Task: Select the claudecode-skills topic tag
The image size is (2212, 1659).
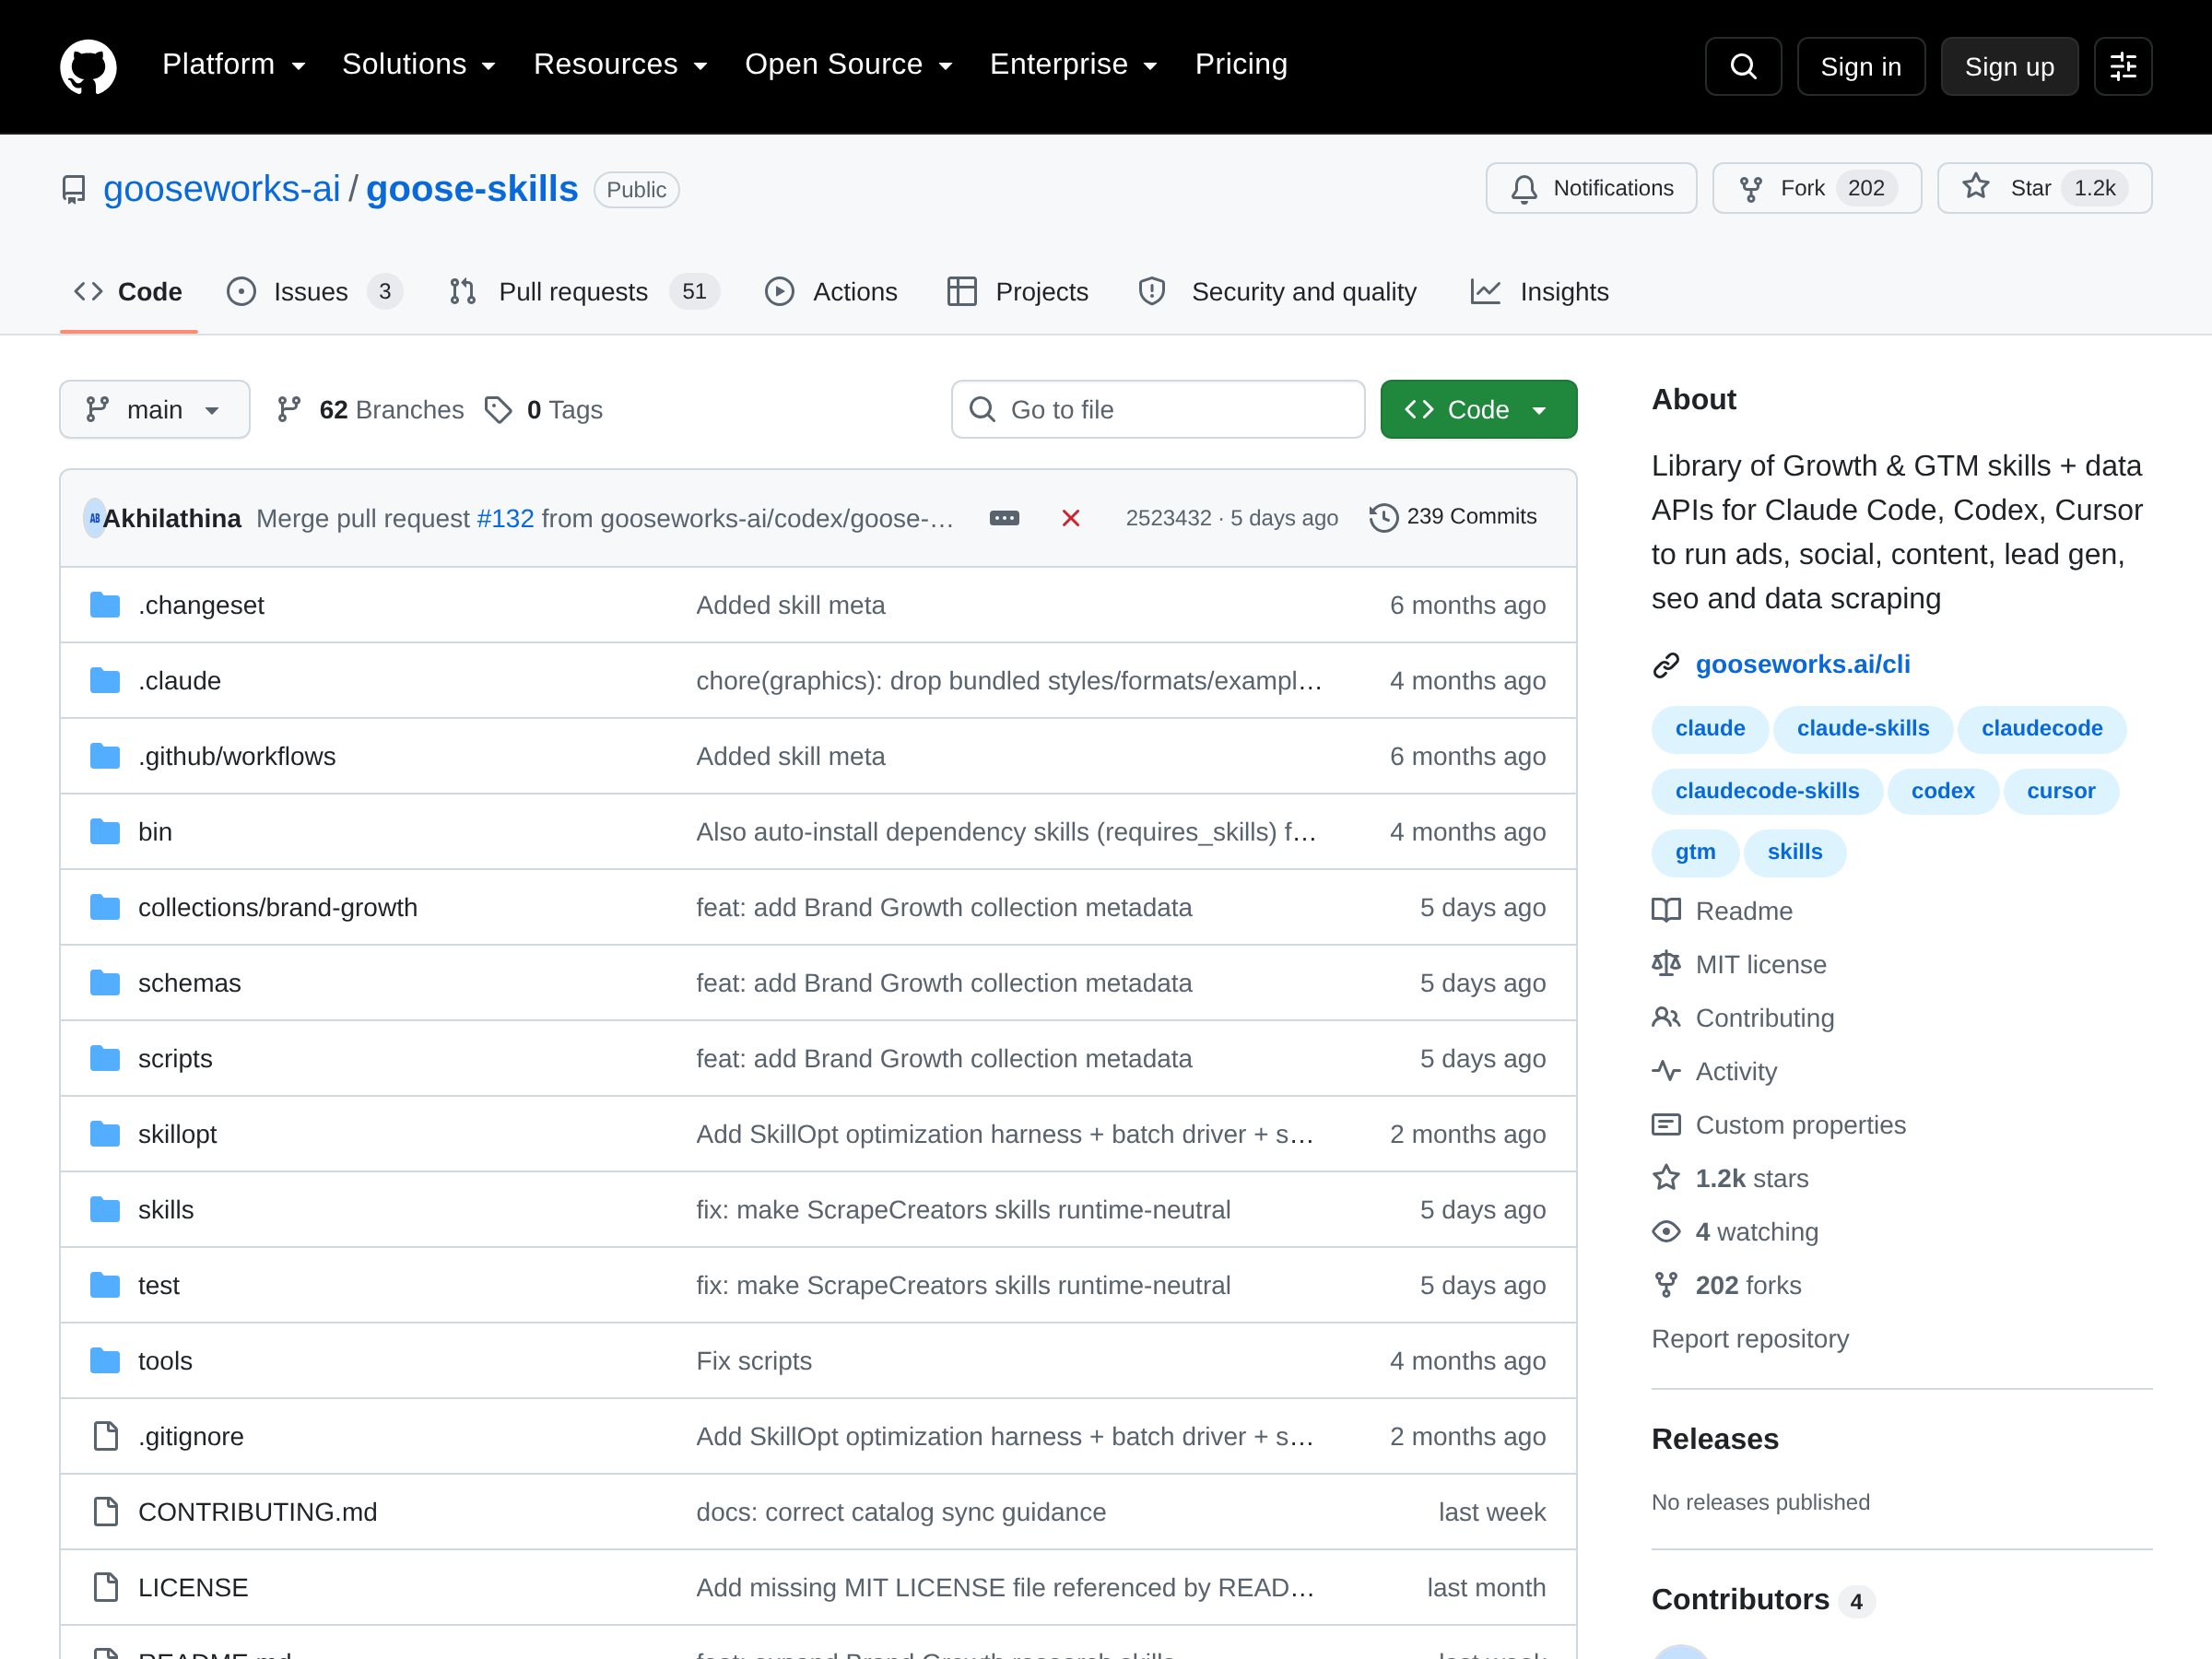Action: pos(1767,791)
